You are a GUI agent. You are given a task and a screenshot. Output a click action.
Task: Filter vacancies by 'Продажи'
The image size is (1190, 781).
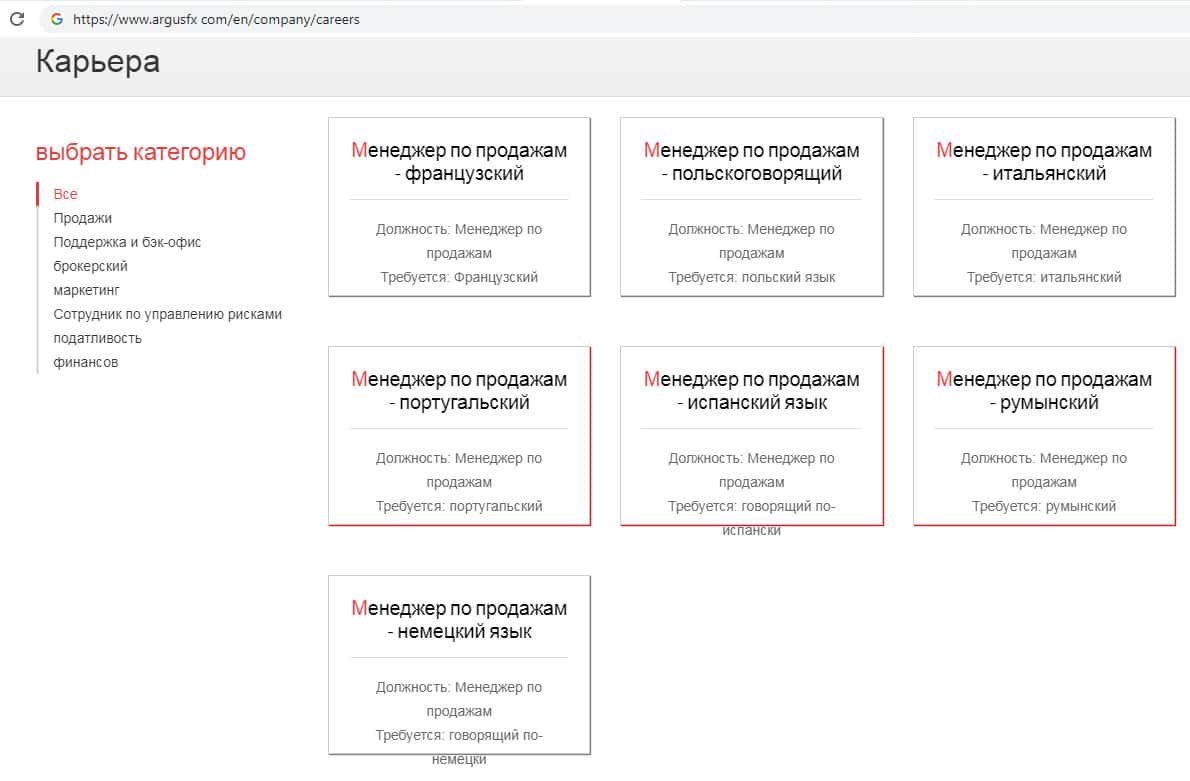[83, 218]
